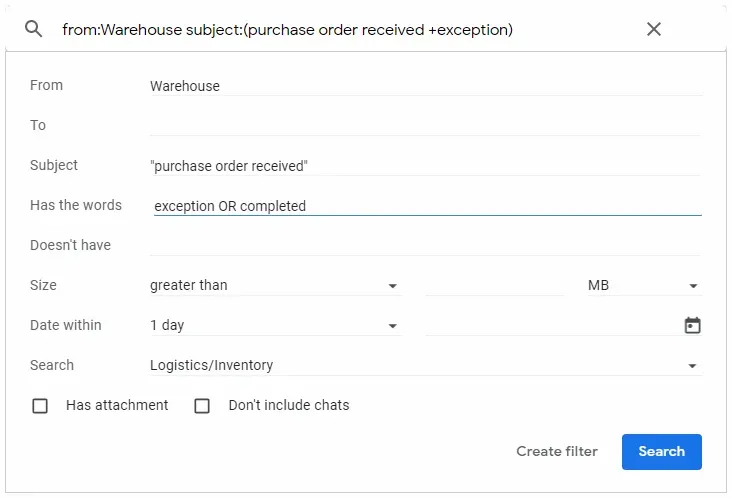Viewport: 732px width, 498px height.
Task: Click the top search query text box
Action: [x=345, y=29]
